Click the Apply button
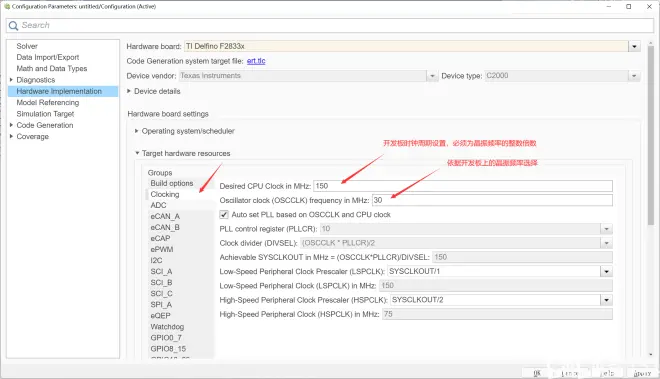This screenshot has height=379, width=660. 642,373
